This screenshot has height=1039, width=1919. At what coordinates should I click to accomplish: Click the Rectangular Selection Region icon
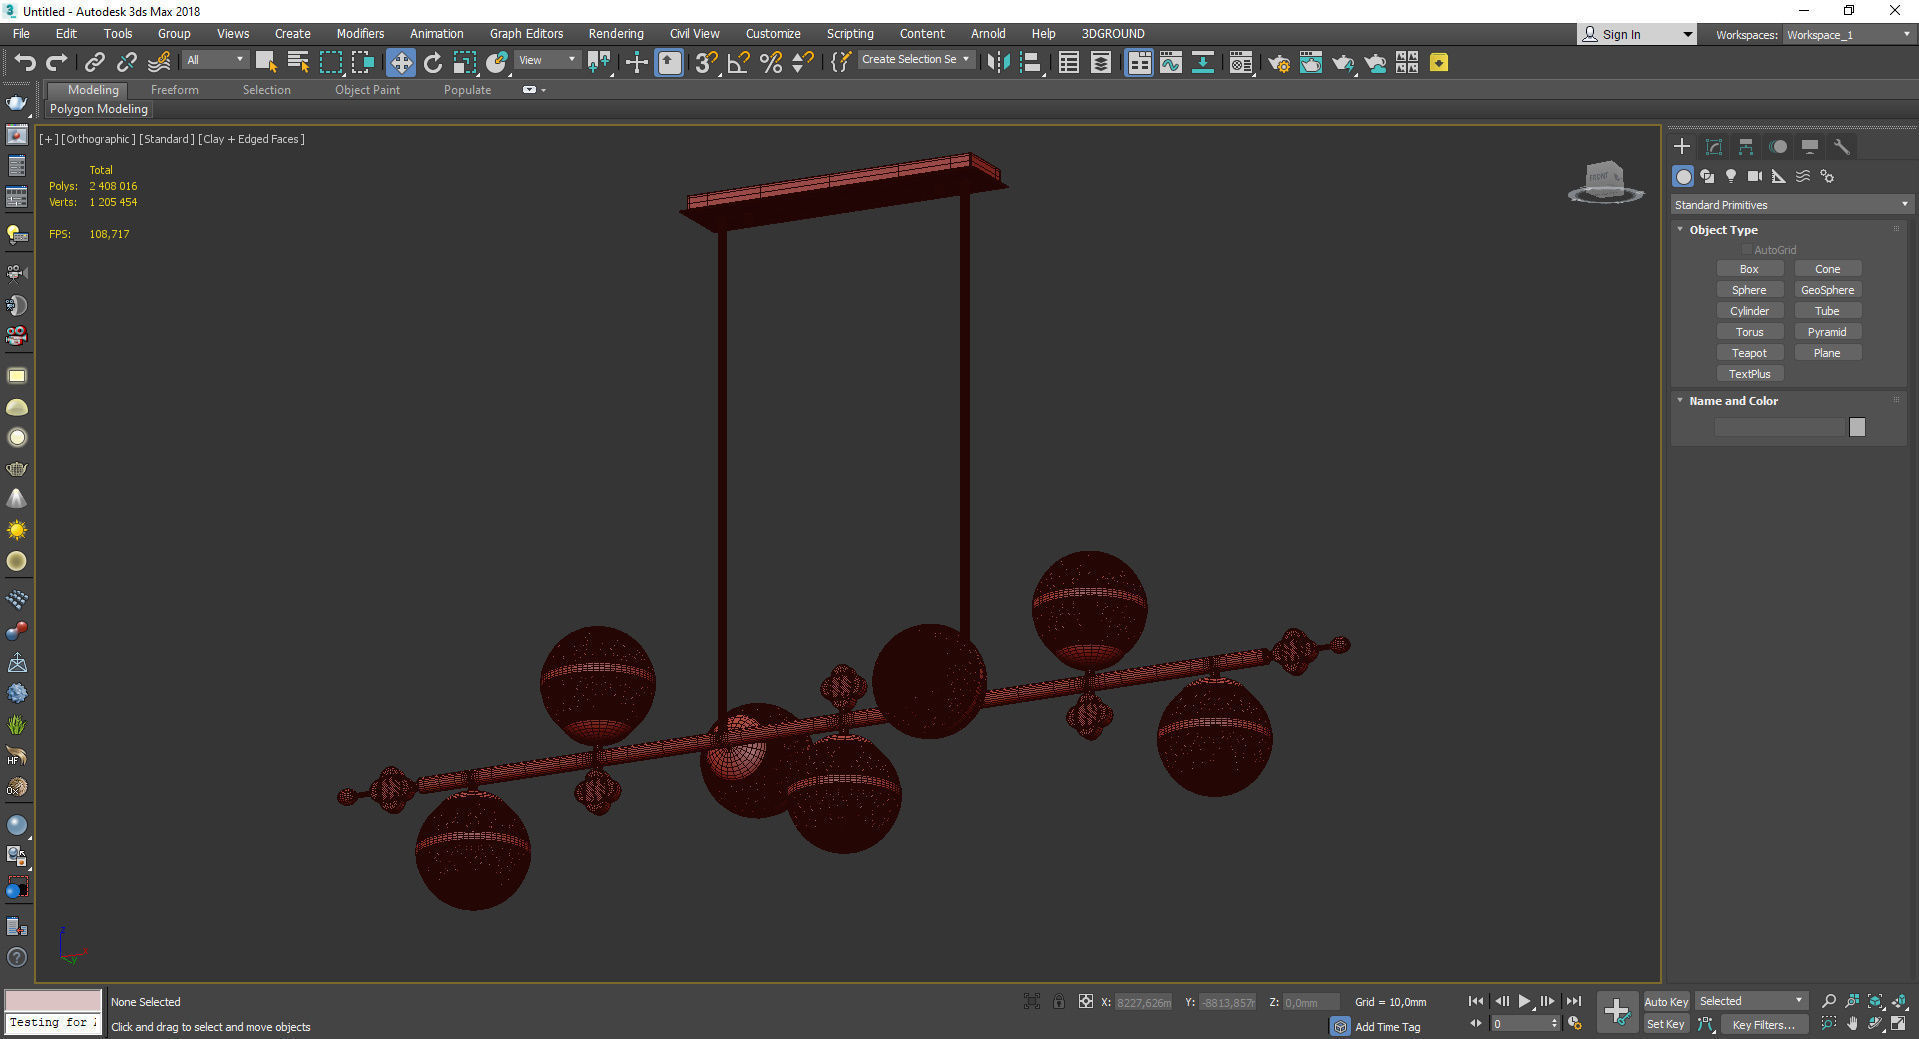coord(330,62)
